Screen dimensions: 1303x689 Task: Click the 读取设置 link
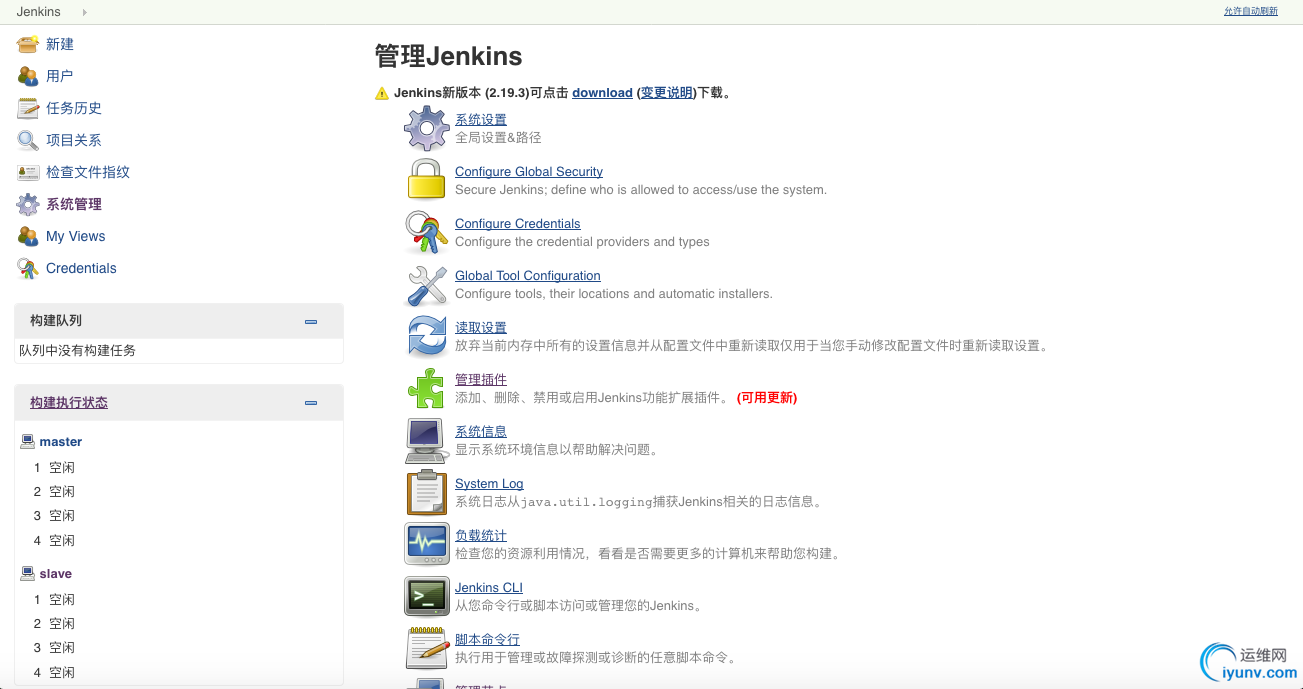coord(481,328)
